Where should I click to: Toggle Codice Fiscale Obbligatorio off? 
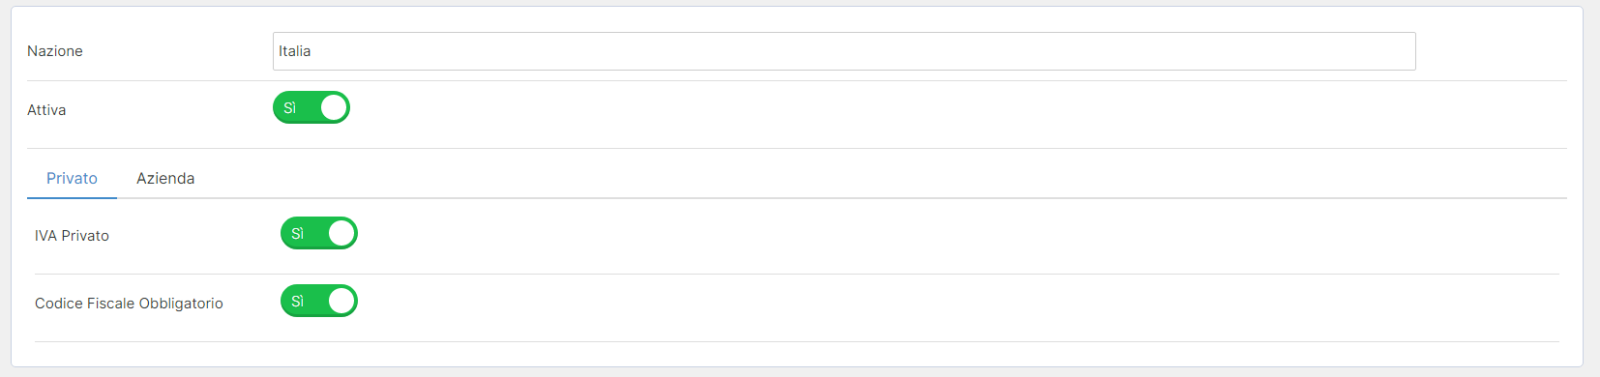point(319,301)
